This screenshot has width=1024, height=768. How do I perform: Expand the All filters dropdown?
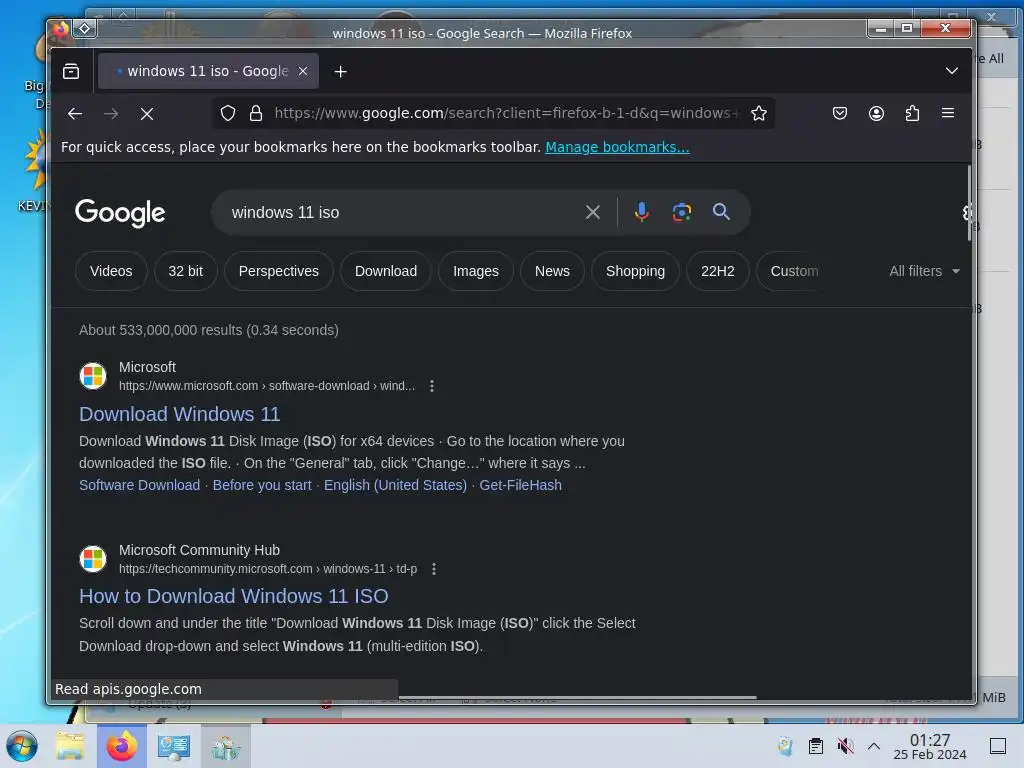point(924,271)
